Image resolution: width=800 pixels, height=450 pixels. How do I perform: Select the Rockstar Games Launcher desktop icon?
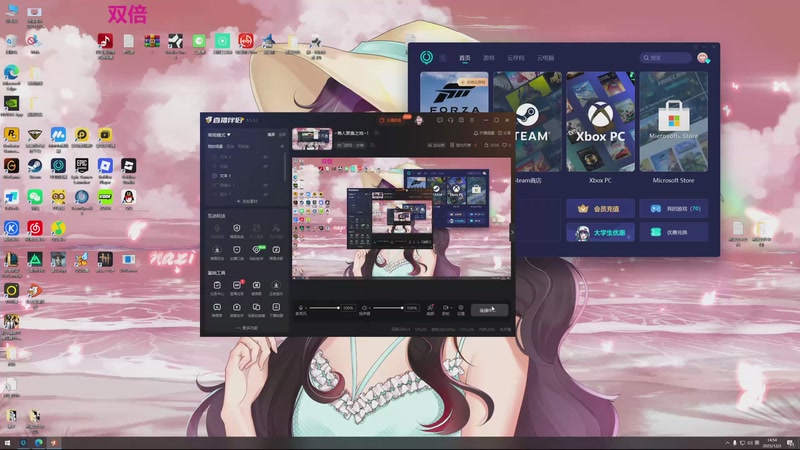11,135
